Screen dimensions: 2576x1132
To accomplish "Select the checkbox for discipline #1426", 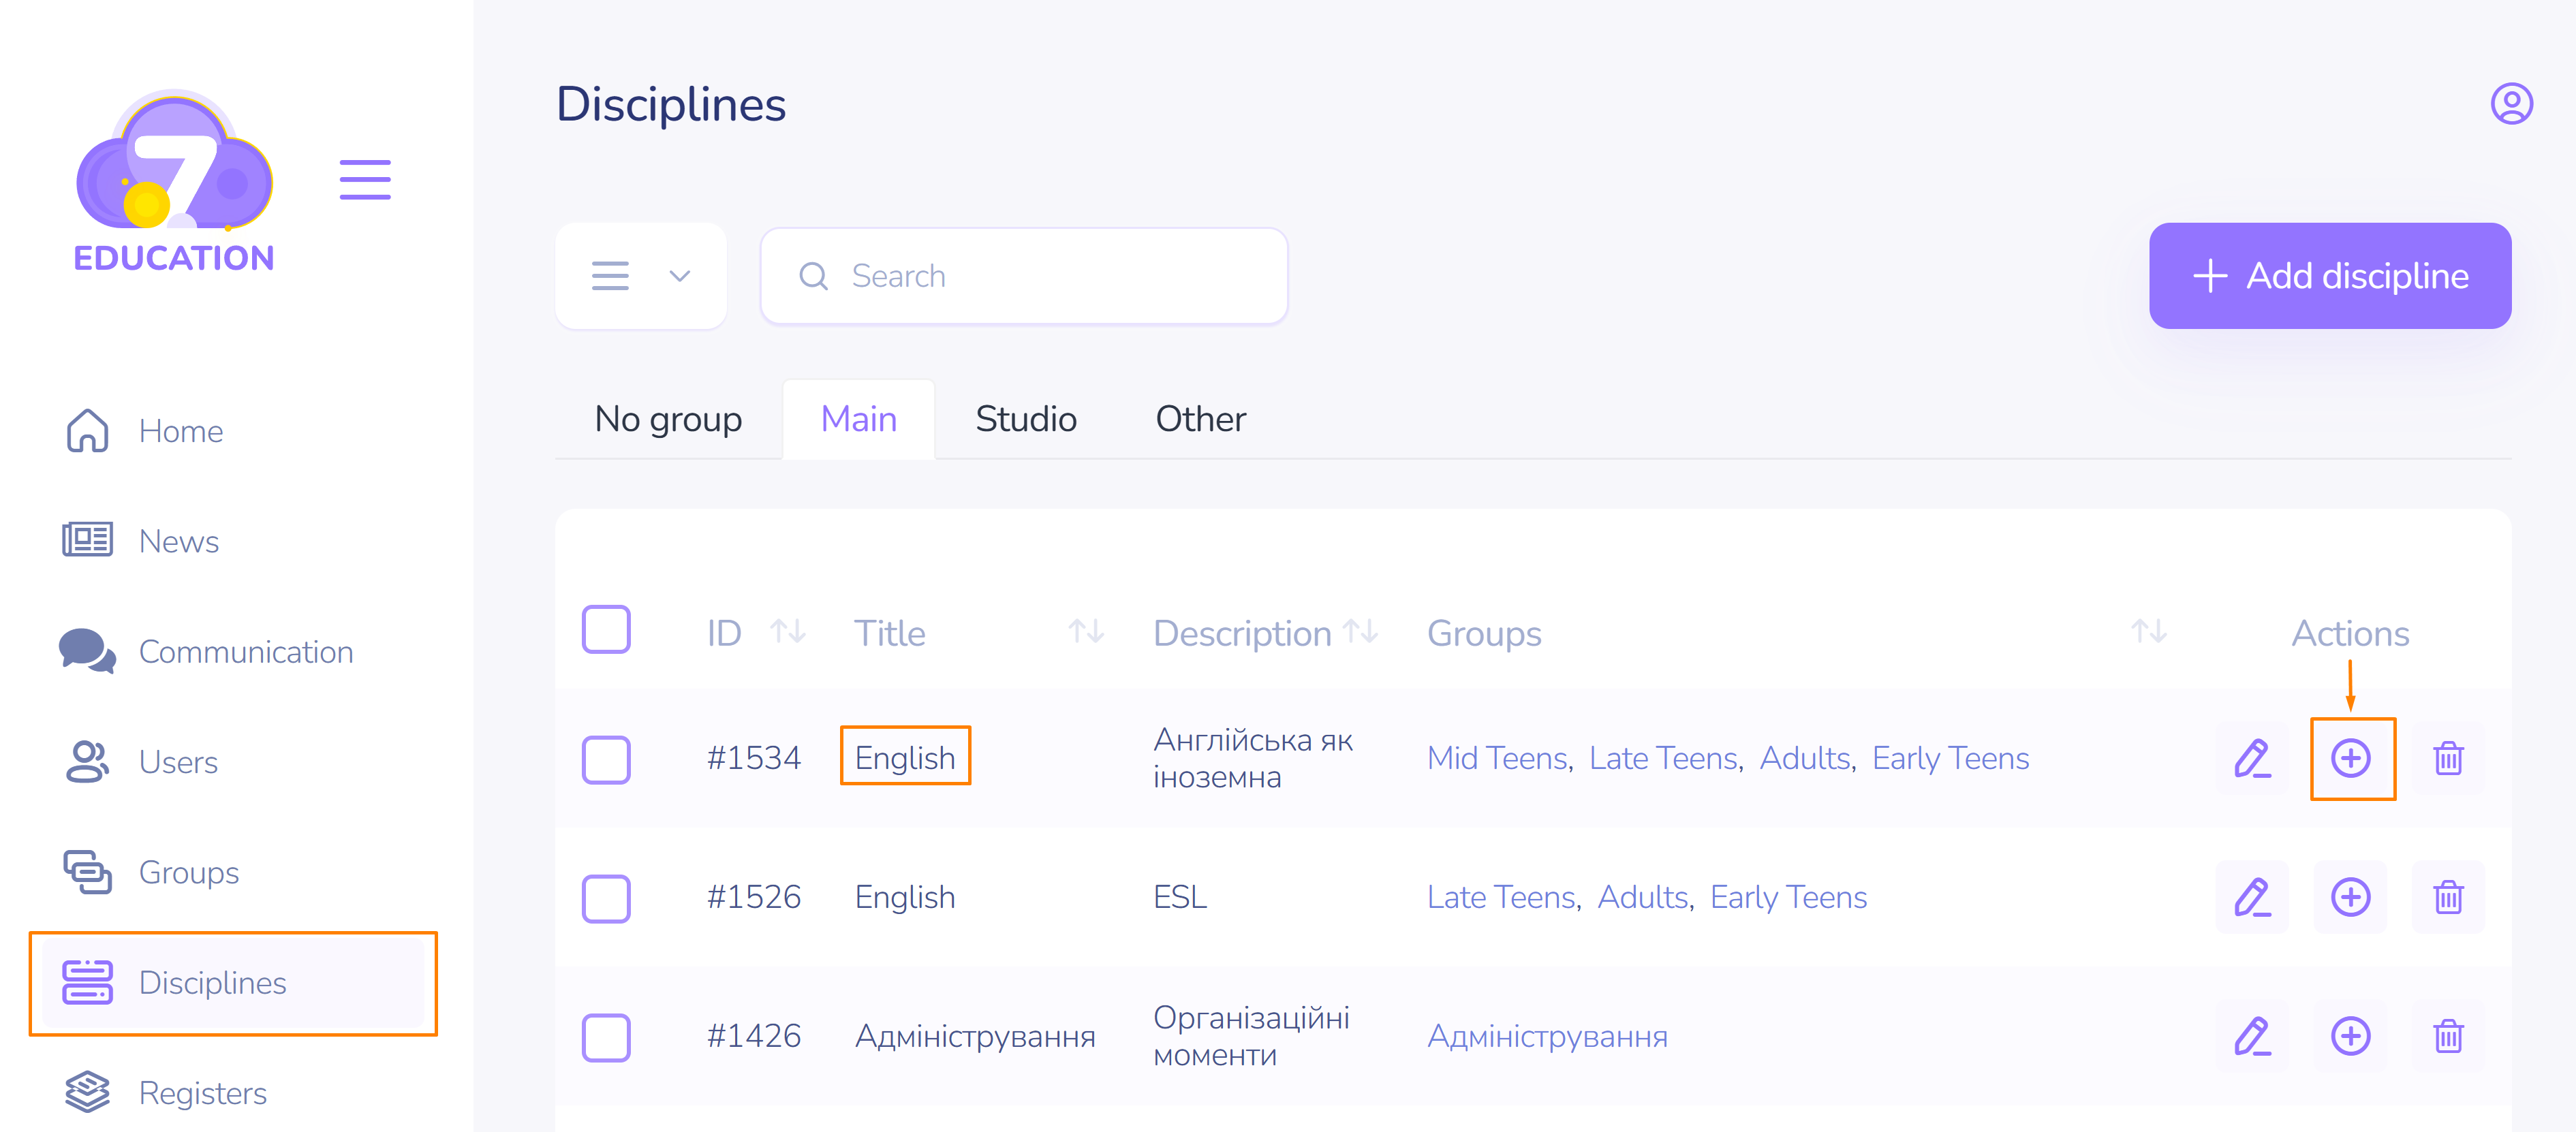I will pos(606,1037).
